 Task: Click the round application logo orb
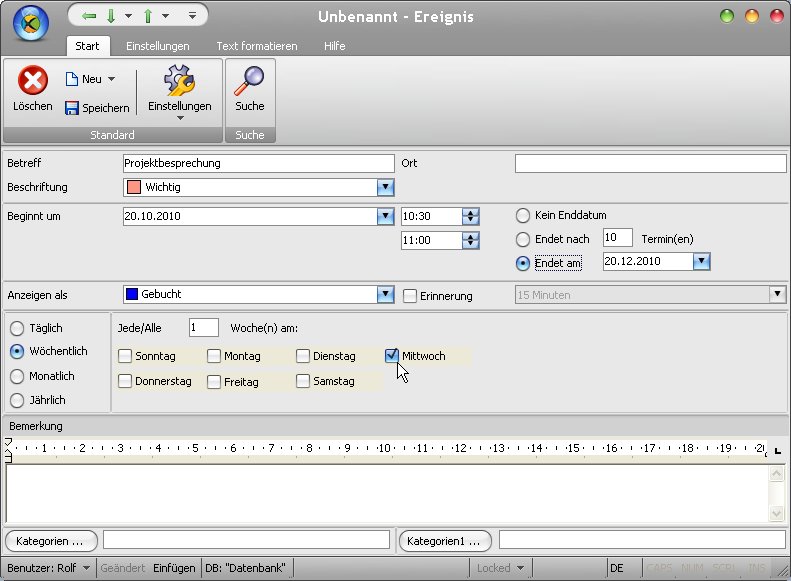pos(31,23)
